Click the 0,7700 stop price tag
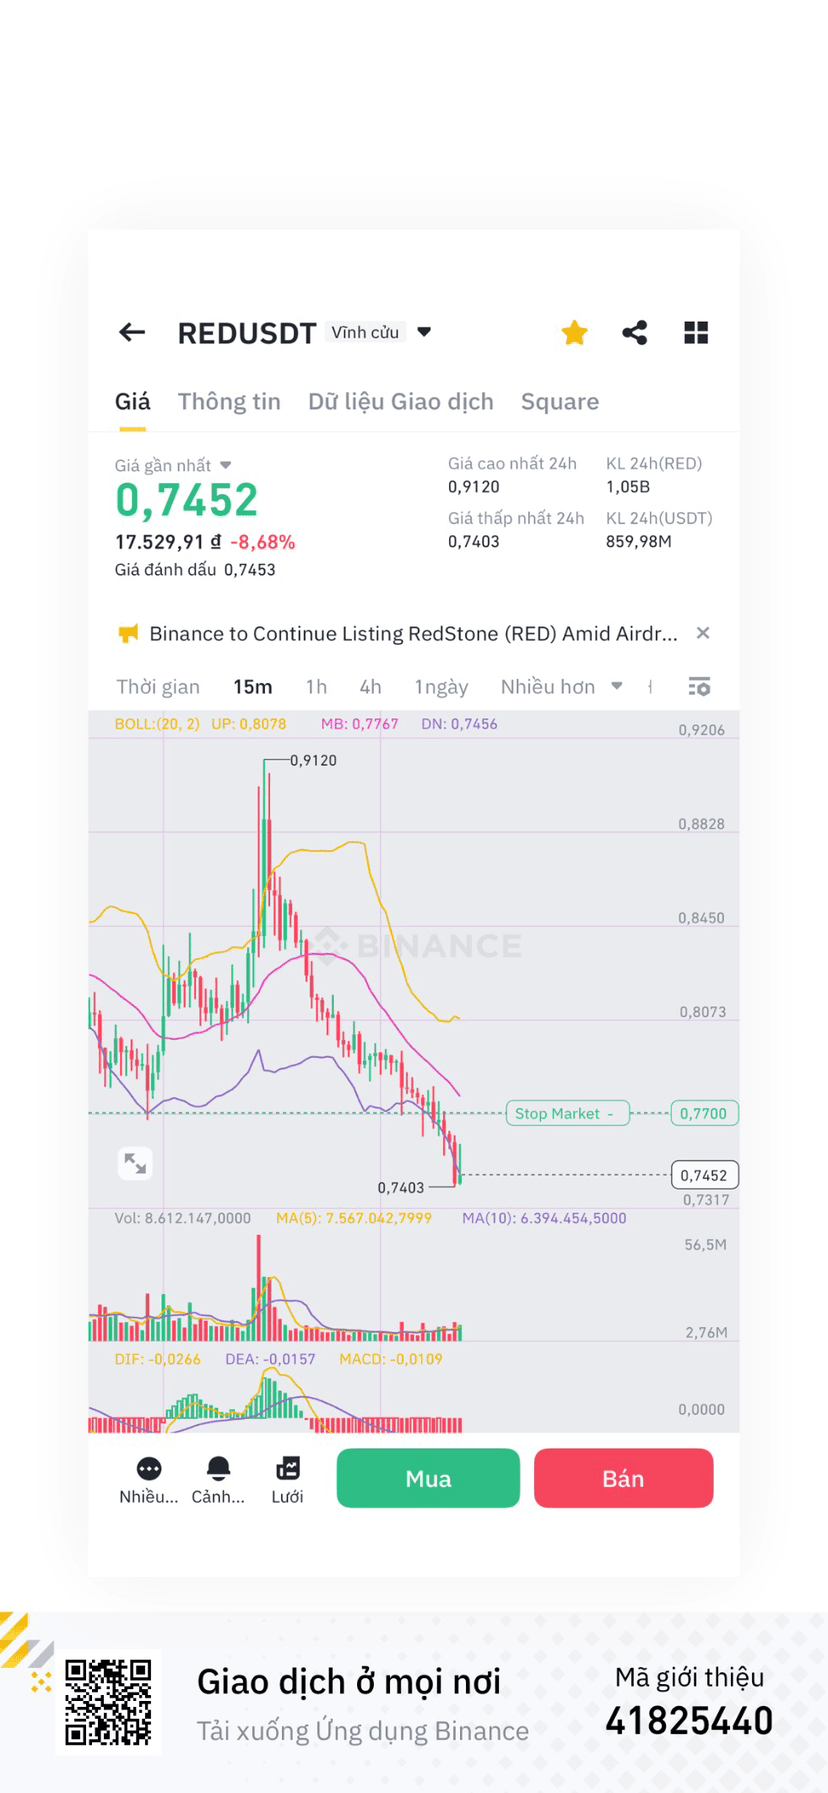Screen dimensions: 828x1793 tap(704, 1113)
